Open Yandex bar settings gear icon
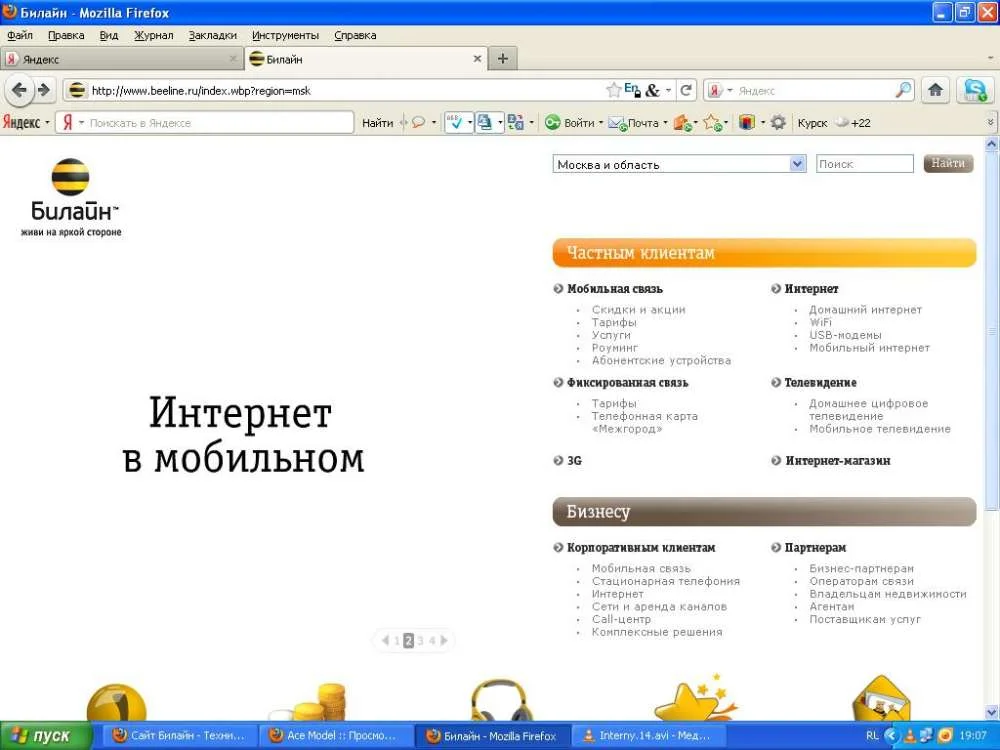 click(x=778, y=123)
